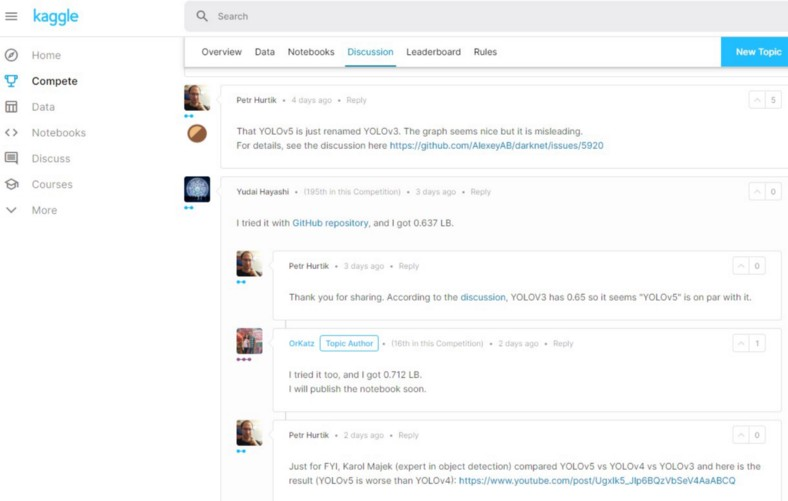Open Discuss in the sidebar
Image resolution: width=788 pixels, height=501 pixels.
[x=51, y=158]
